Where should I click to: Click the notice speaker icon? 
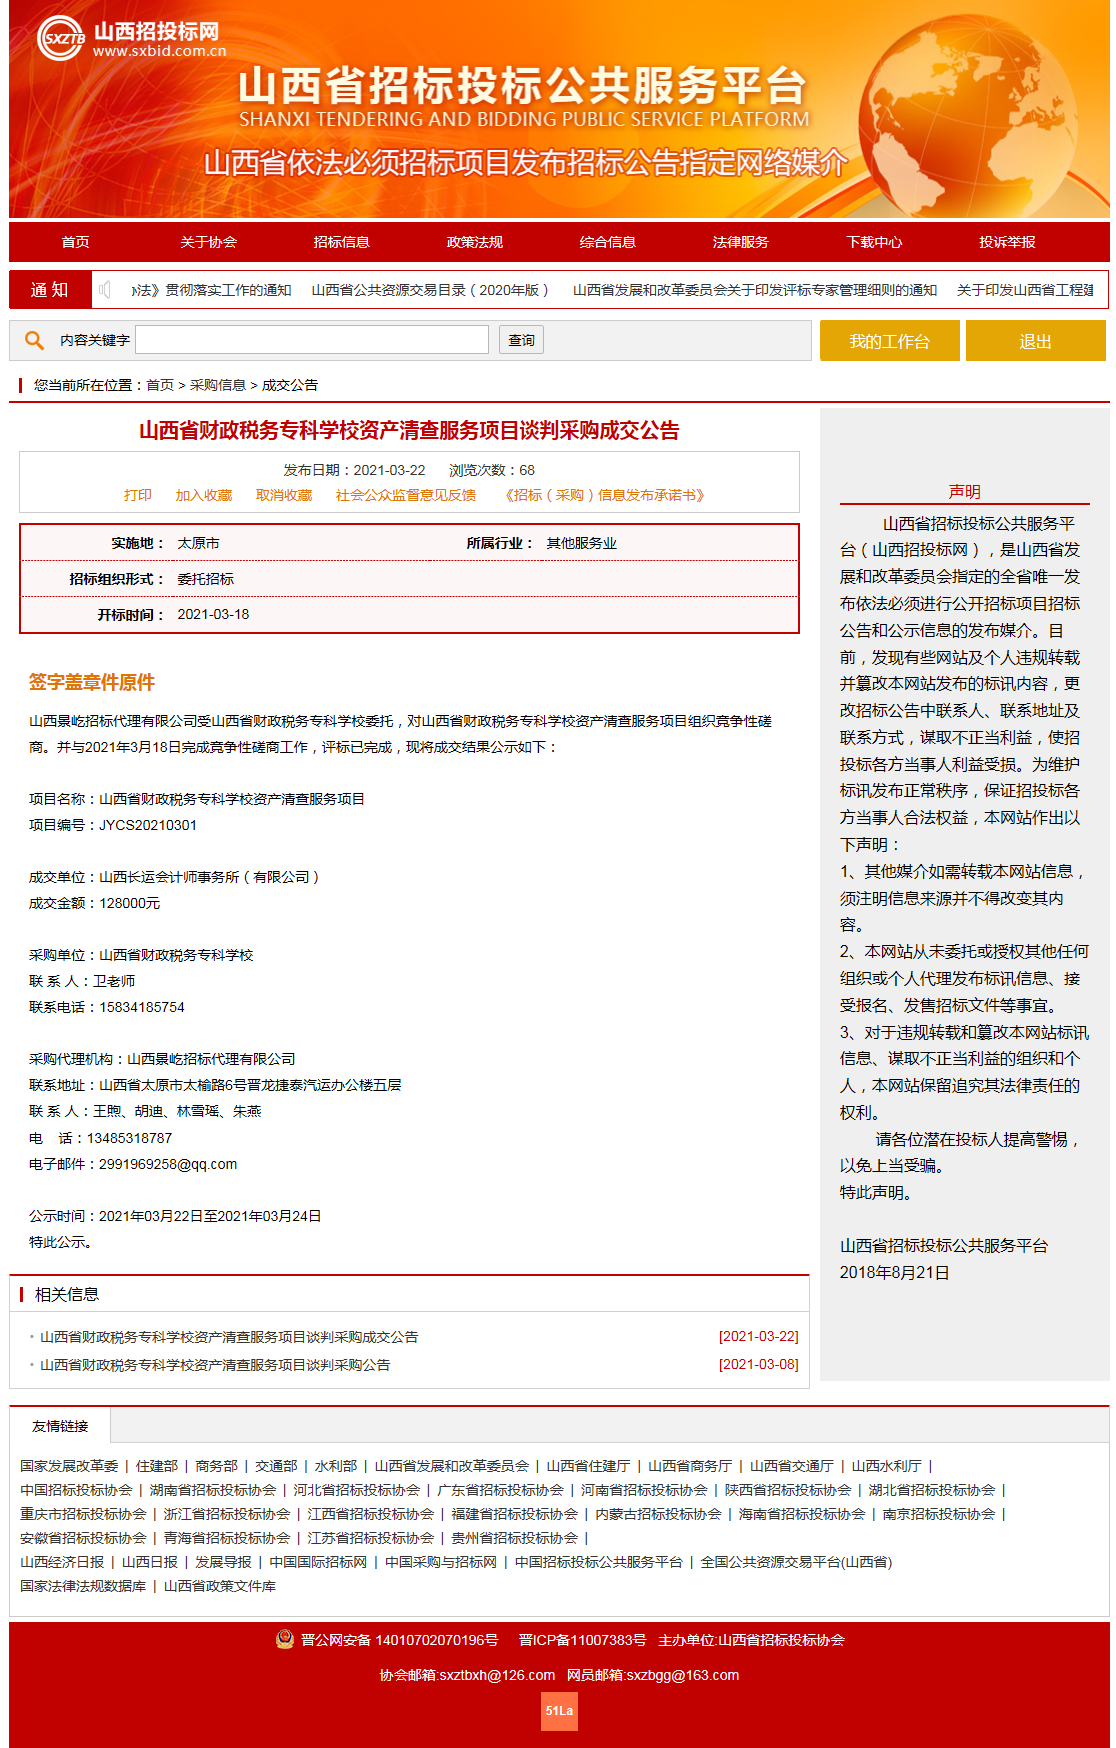point(104,290)
